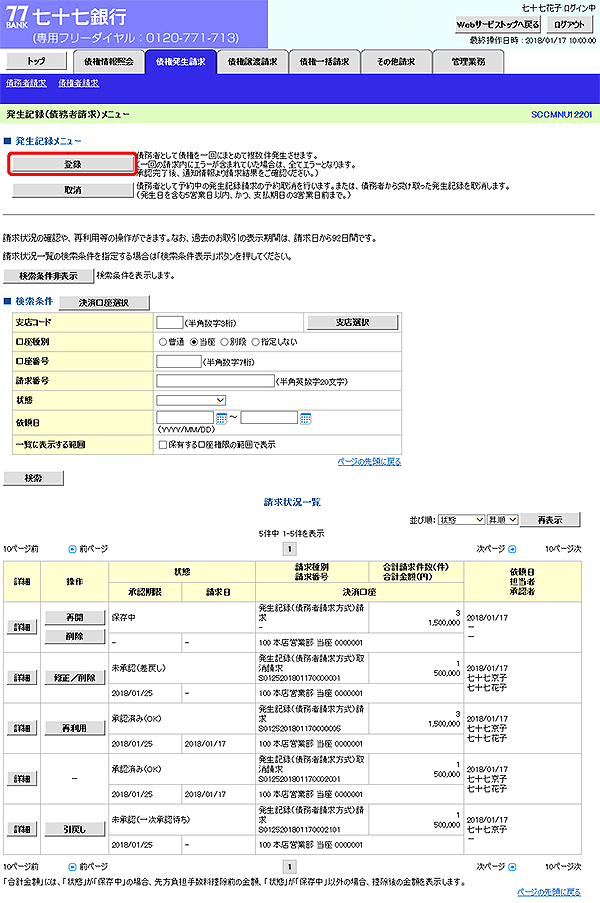This screenshot has height=903, width=600.
Task: Click the SCCMNU12201 screen ID text
Action: 561,115
